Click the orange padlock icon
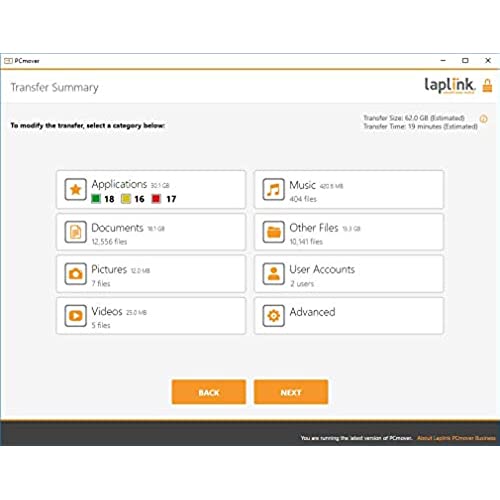The image size is (500, 500). (487, 86)
